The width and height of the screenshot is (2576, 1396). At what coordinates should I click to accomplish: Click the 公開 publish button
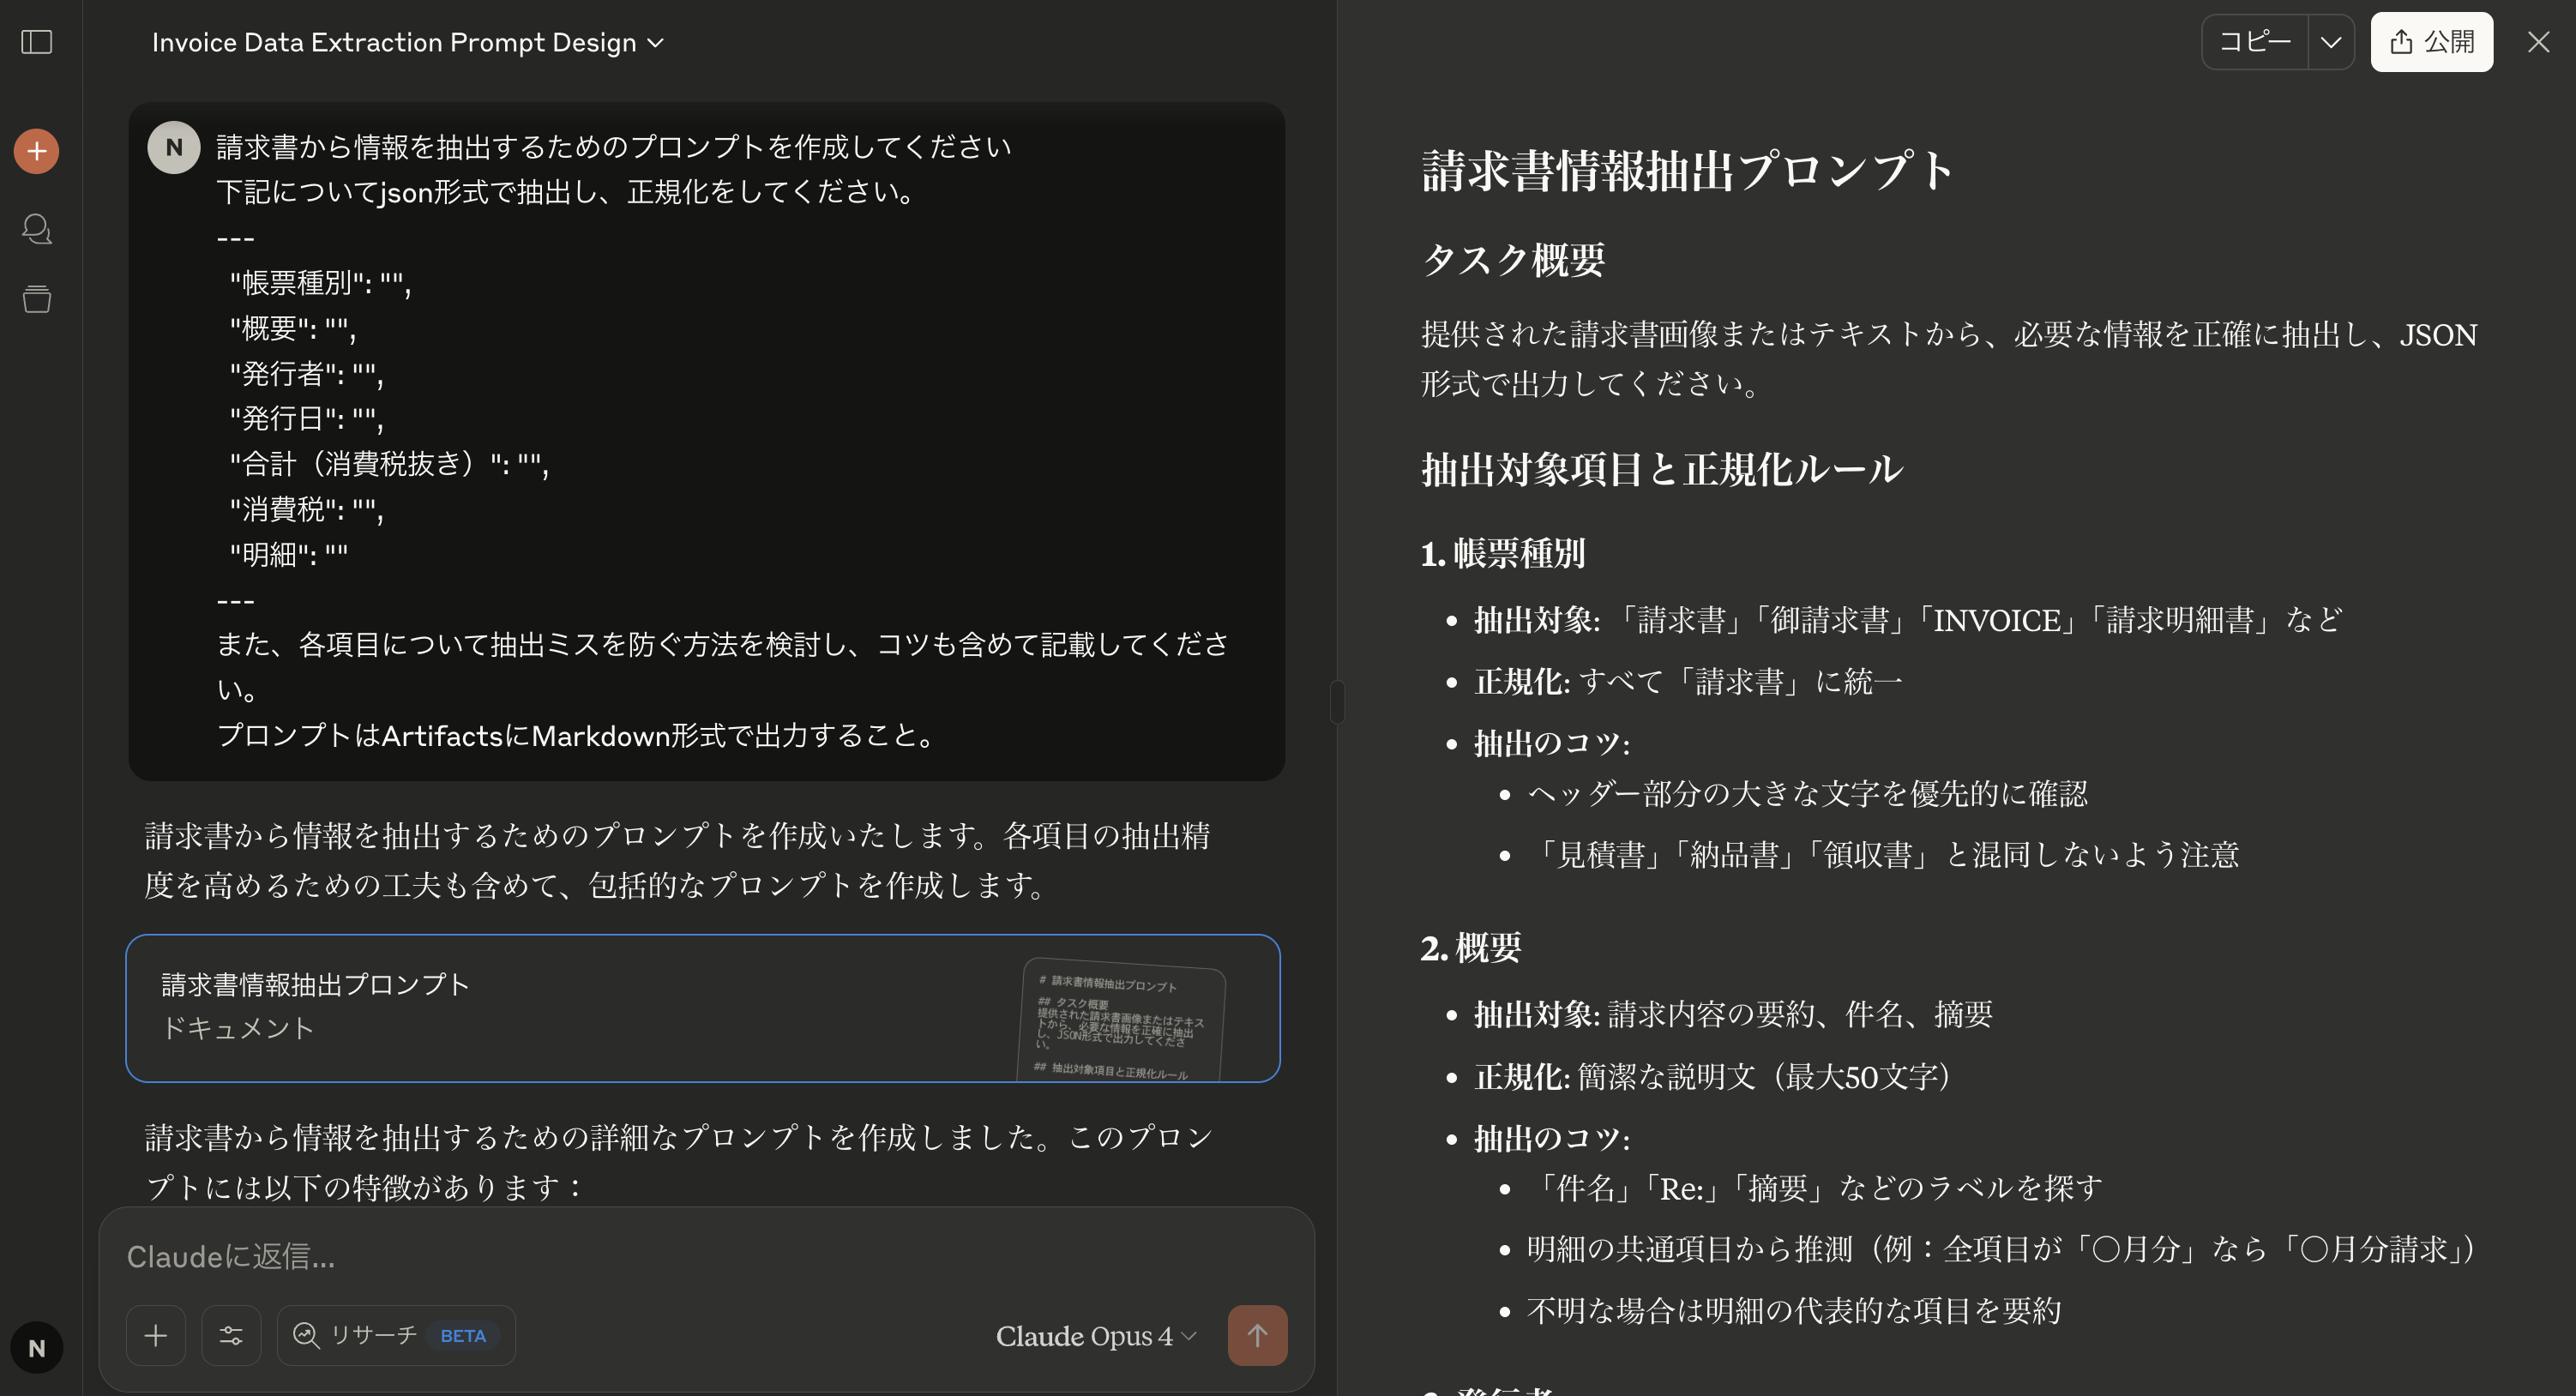click(x=2431, y=42)
